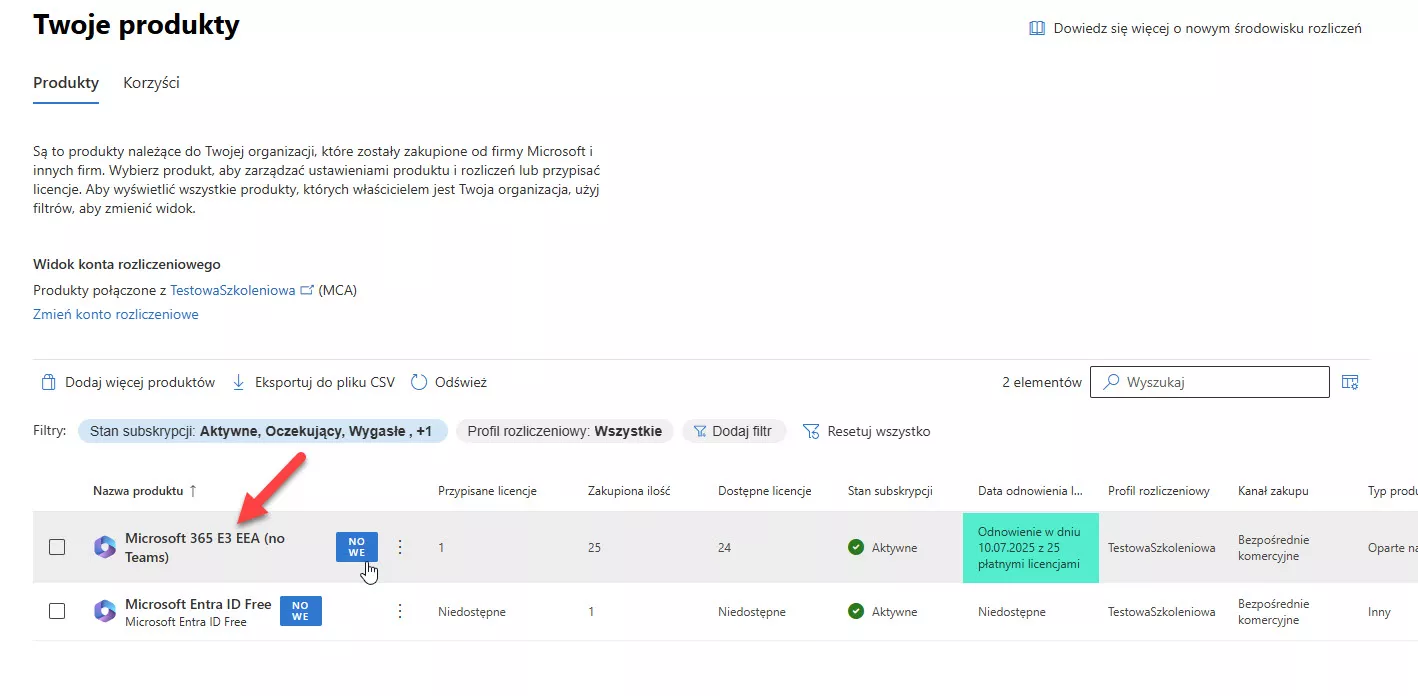Click the highlighted renewal date cell

(1030, 548)
